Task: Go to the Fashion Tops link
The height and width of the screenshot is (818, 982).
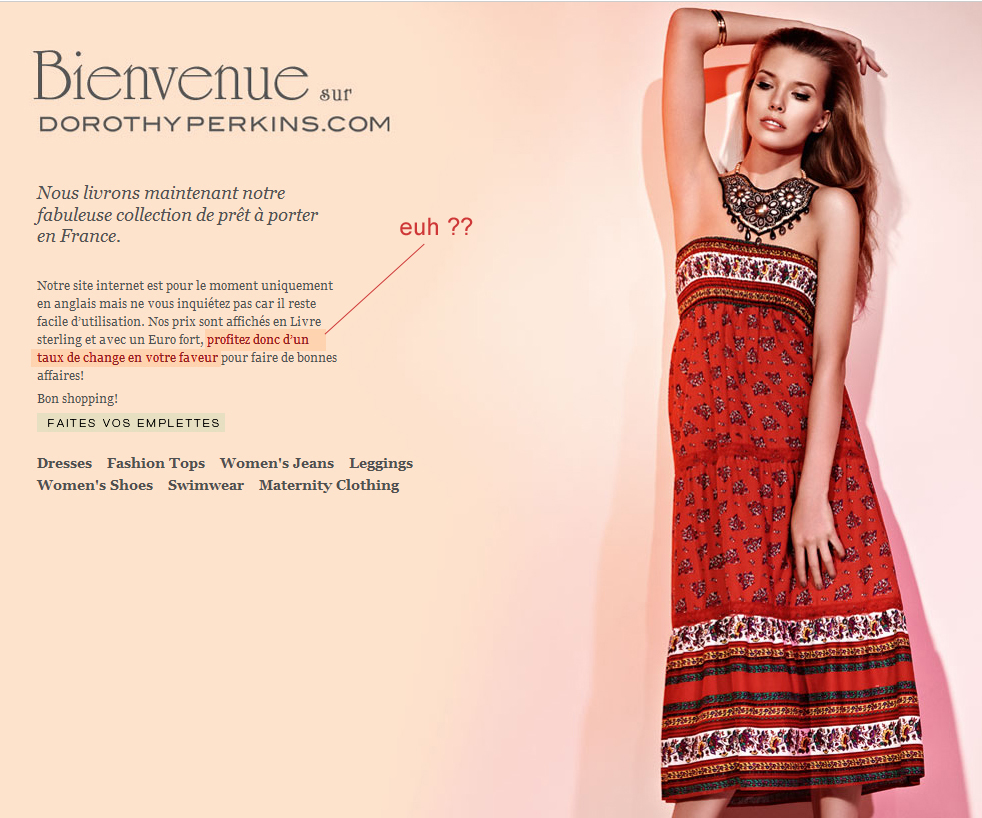Action: 156,463
